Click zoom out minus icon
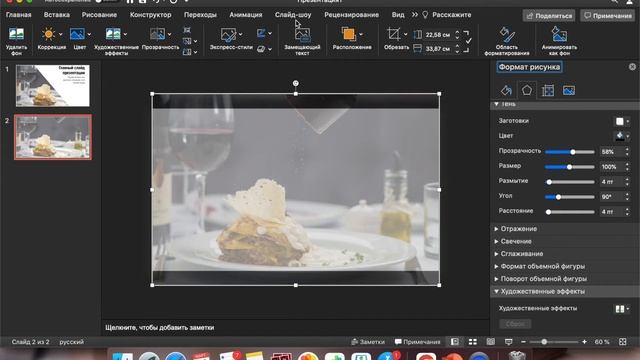Image resolution: width=640 pixels, height=360 pixels. click(523, 342)
